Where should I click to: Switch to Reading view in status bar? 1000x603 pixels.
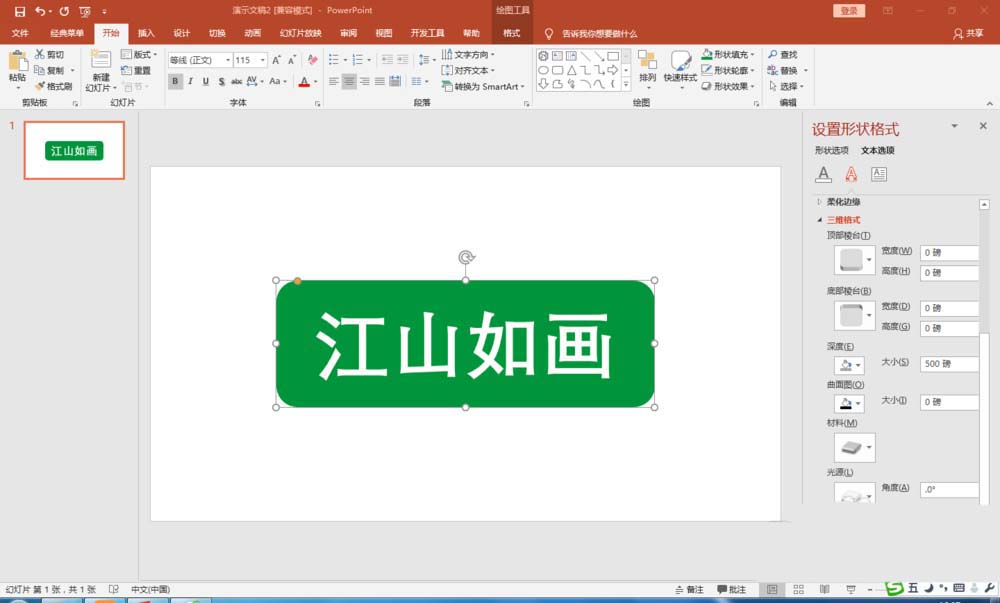pos(825,589)
